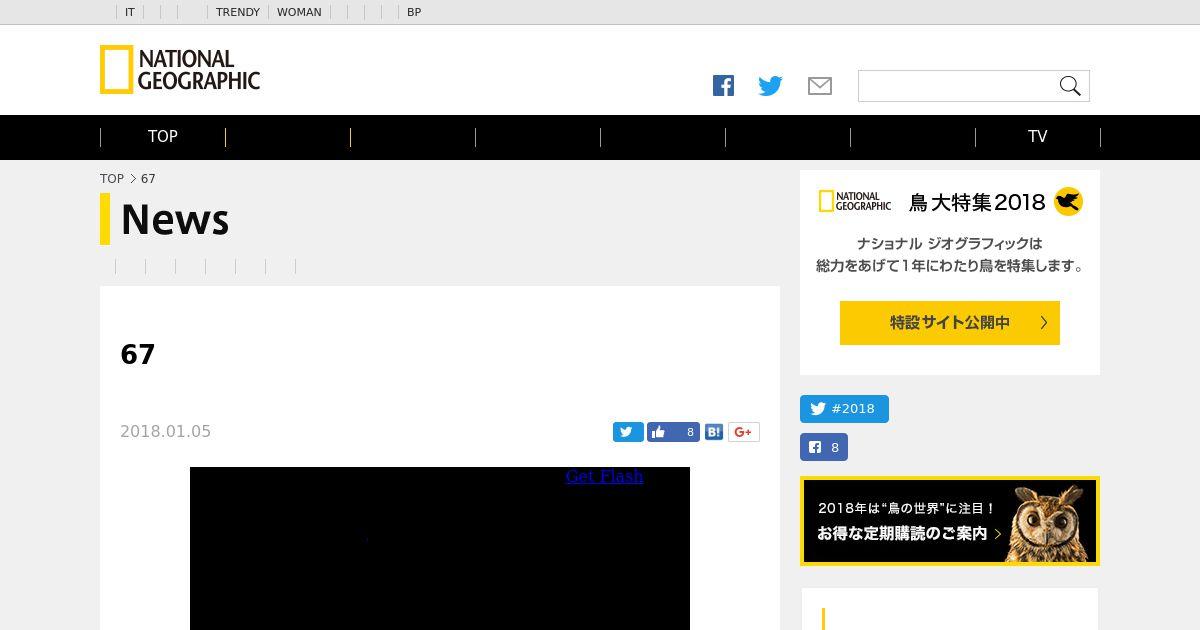Click the search magnifier icon
The width and height of the screenshot is (1200, 630).
pyautogui.click(x=1070, y=86)
